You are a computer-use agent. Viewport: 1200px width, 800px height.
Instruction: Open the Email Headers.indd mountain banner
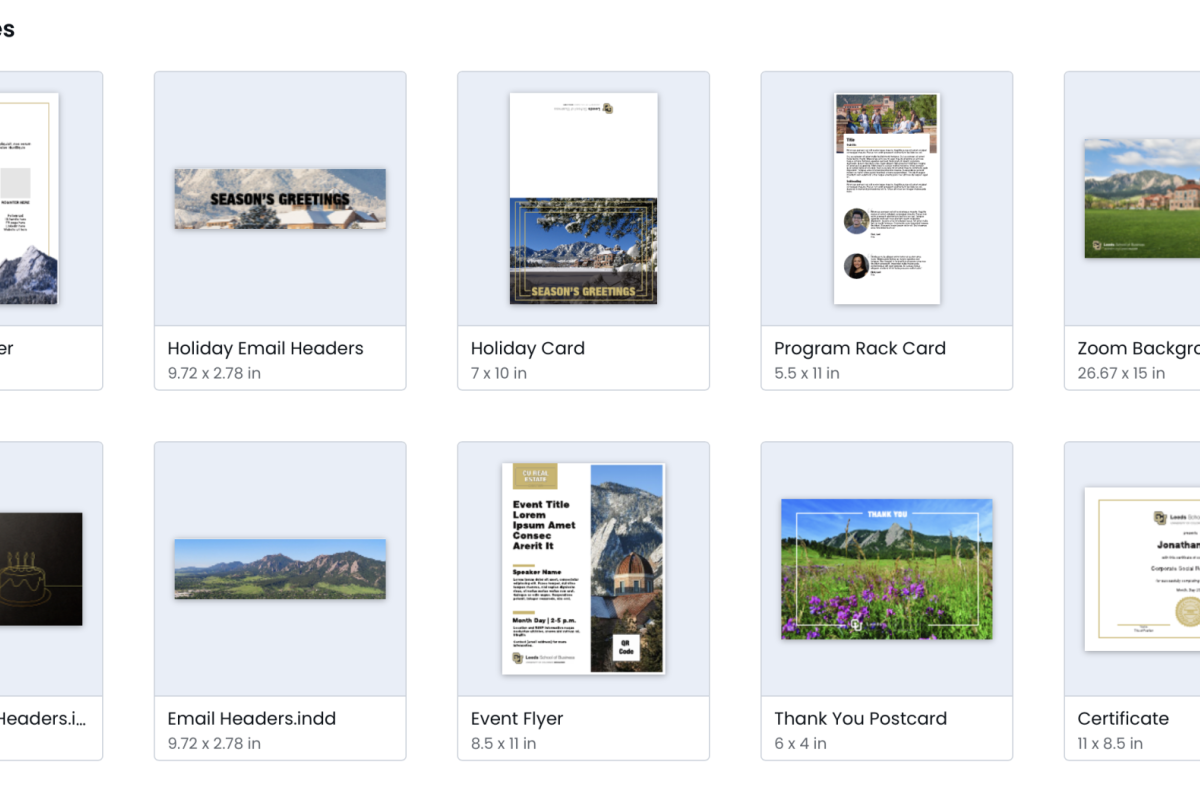click(280, 569)
